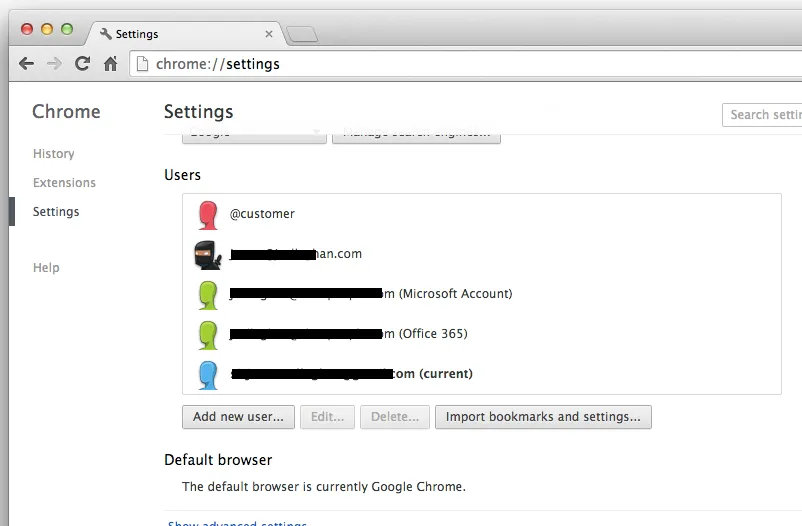Click Add new user button
Viewport: 802px width, 526px height.
point(238,417)
